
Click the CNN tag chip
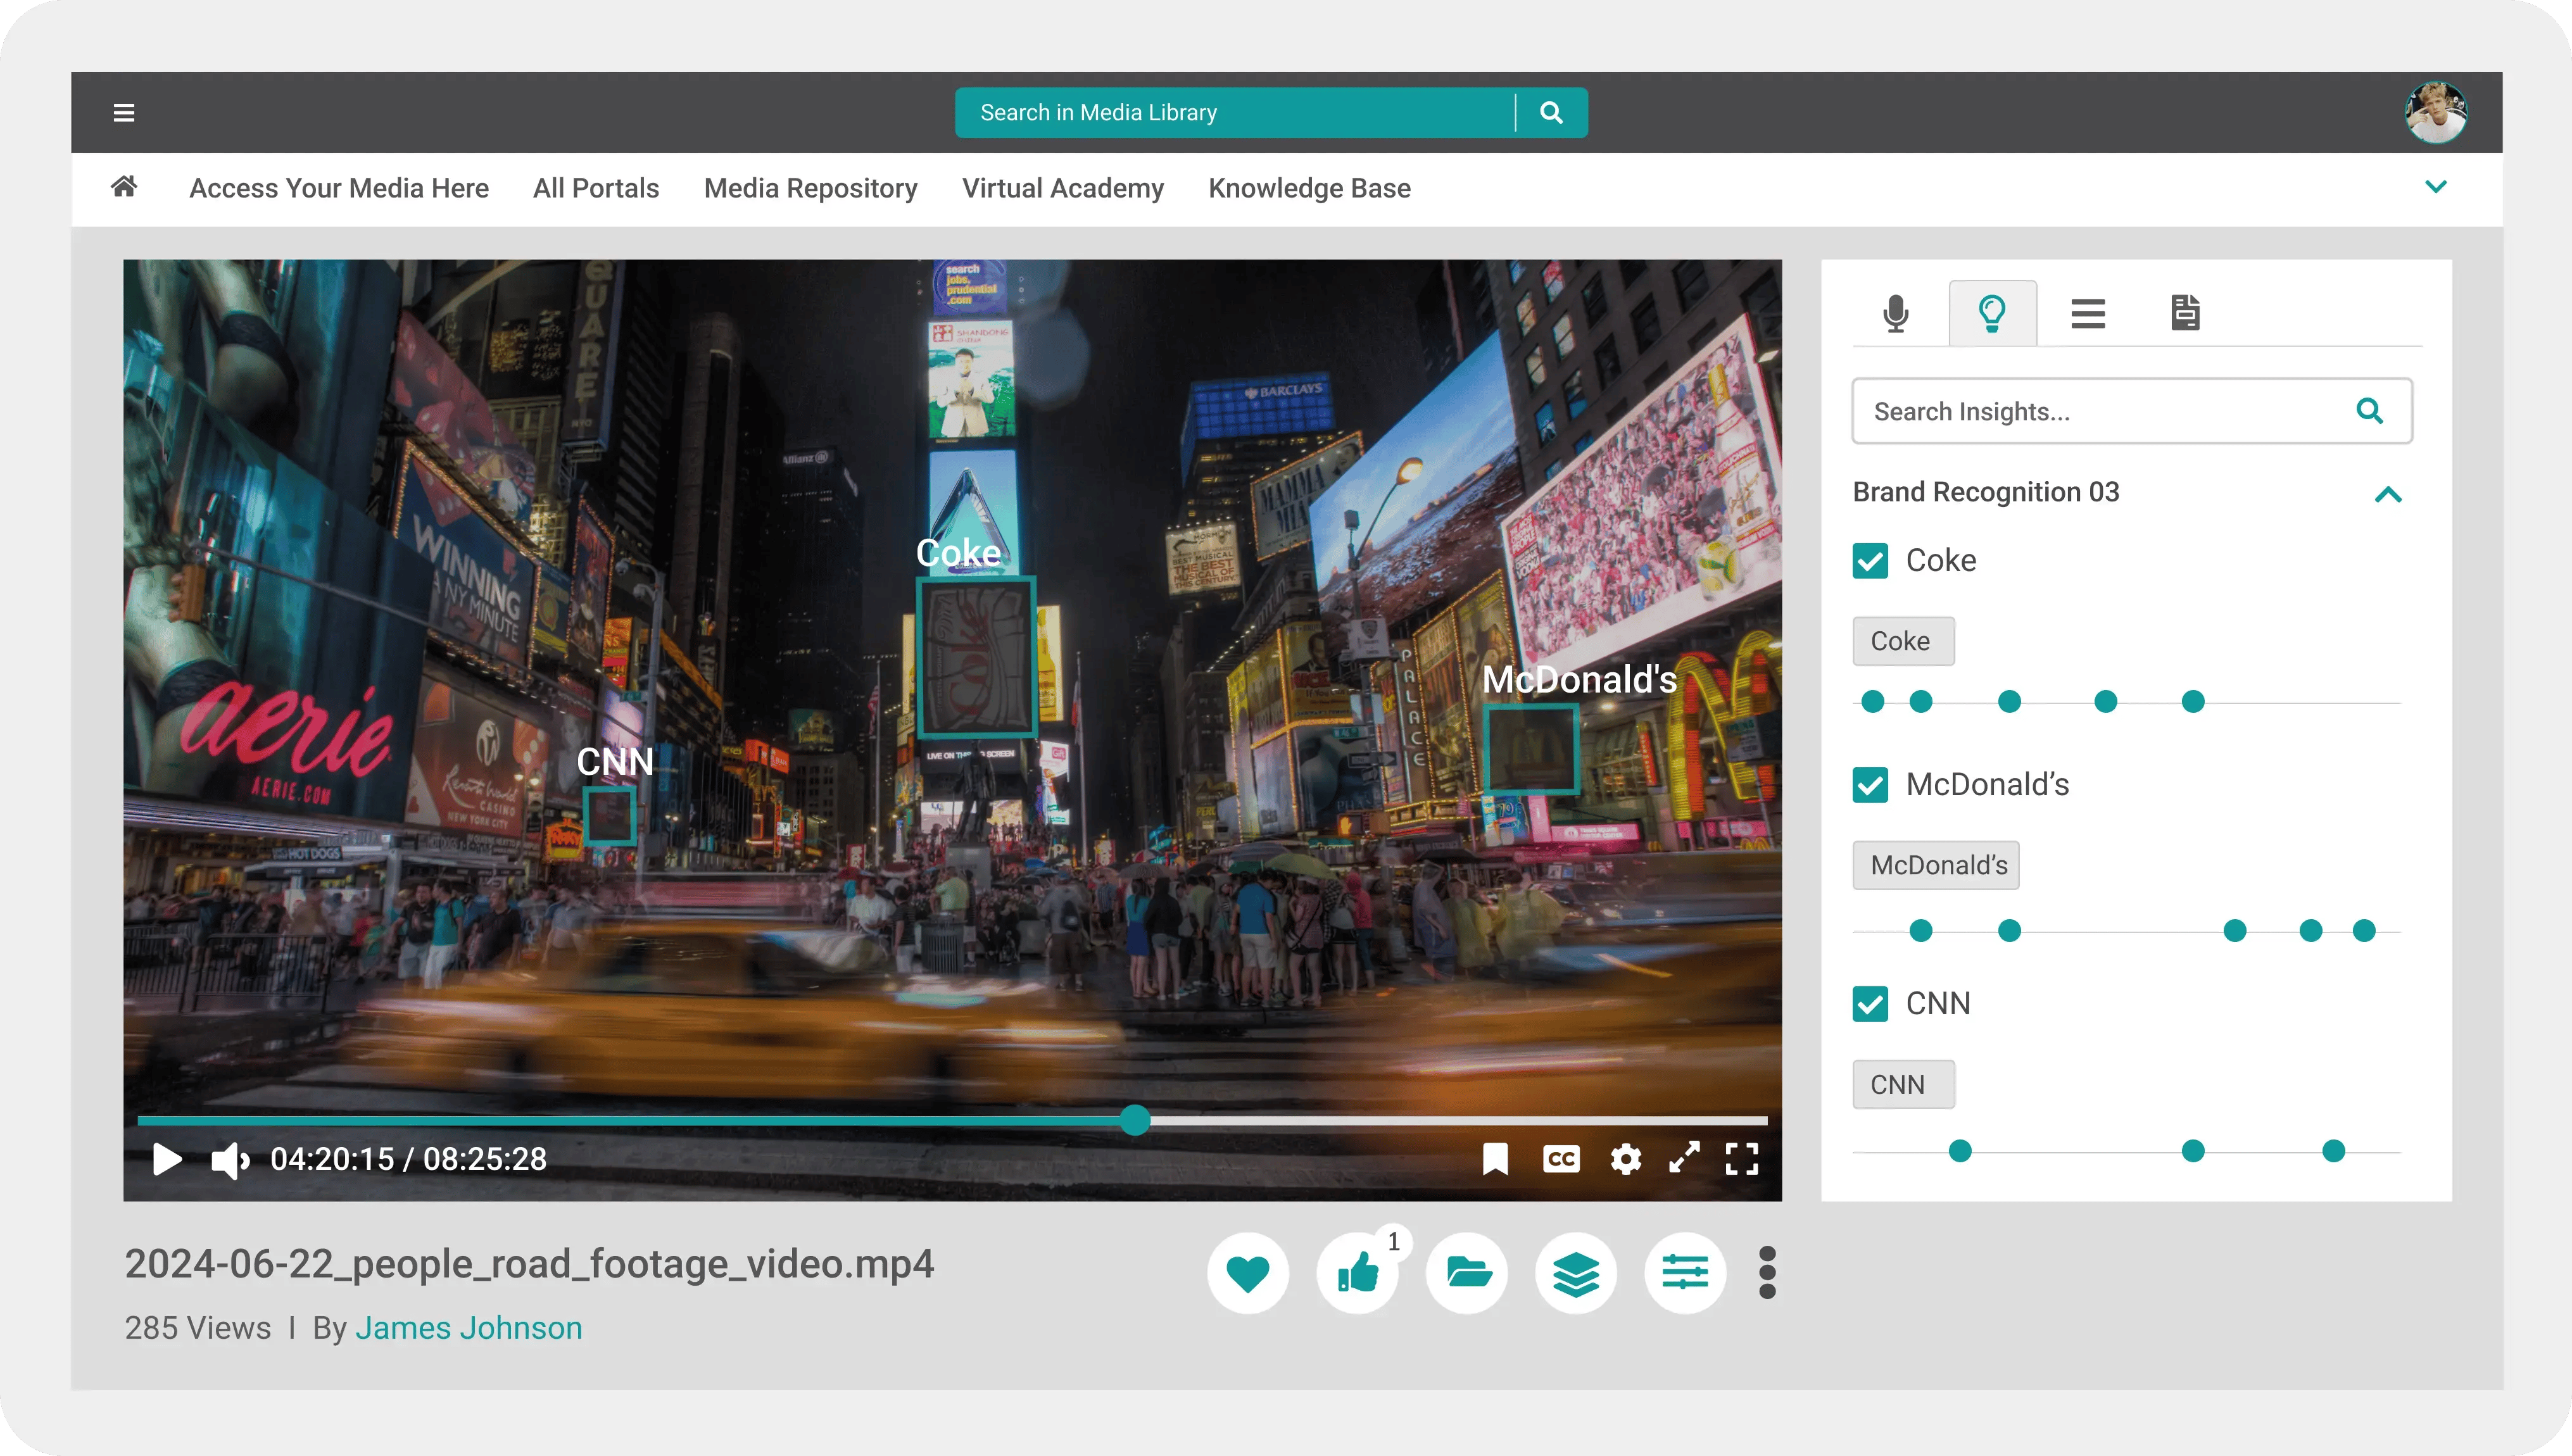(1903, 1084)
